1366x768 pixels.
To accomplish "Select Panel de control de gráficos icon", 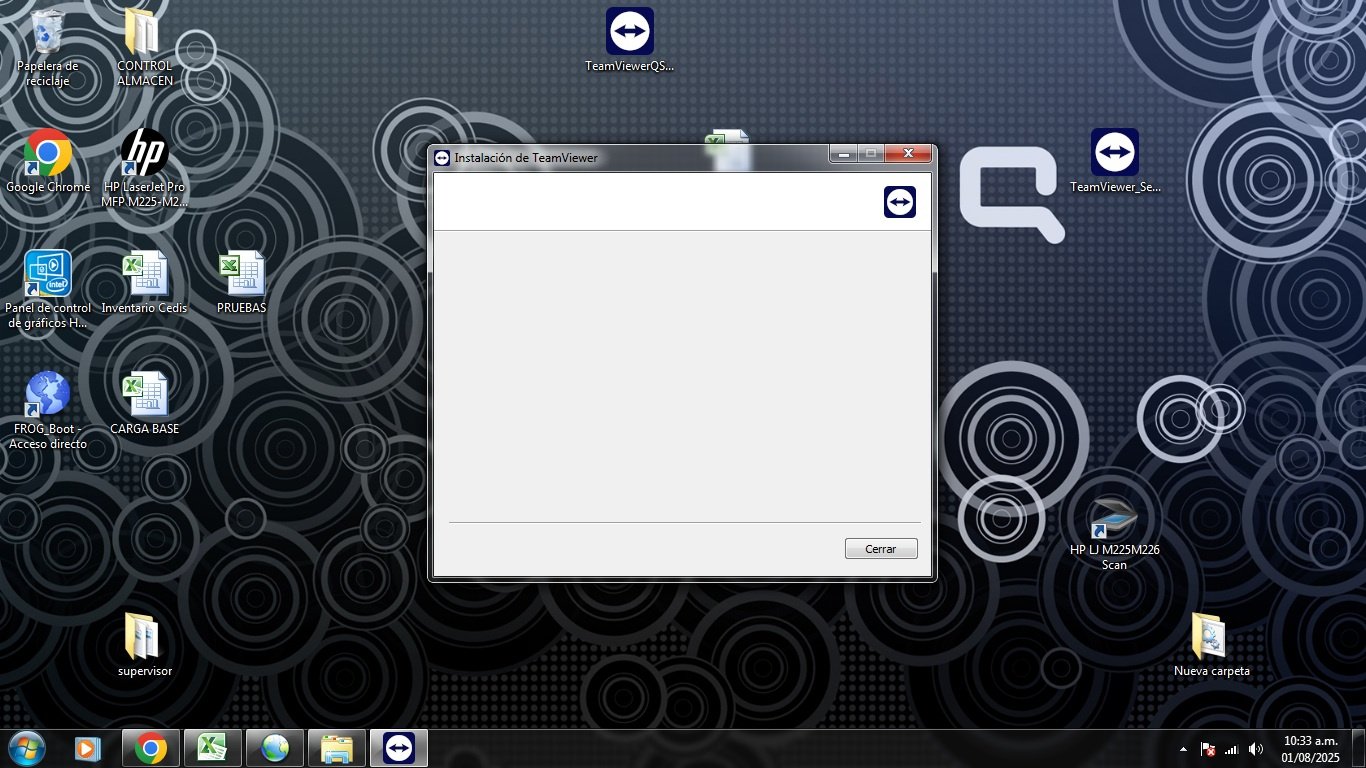I will 47,289.
